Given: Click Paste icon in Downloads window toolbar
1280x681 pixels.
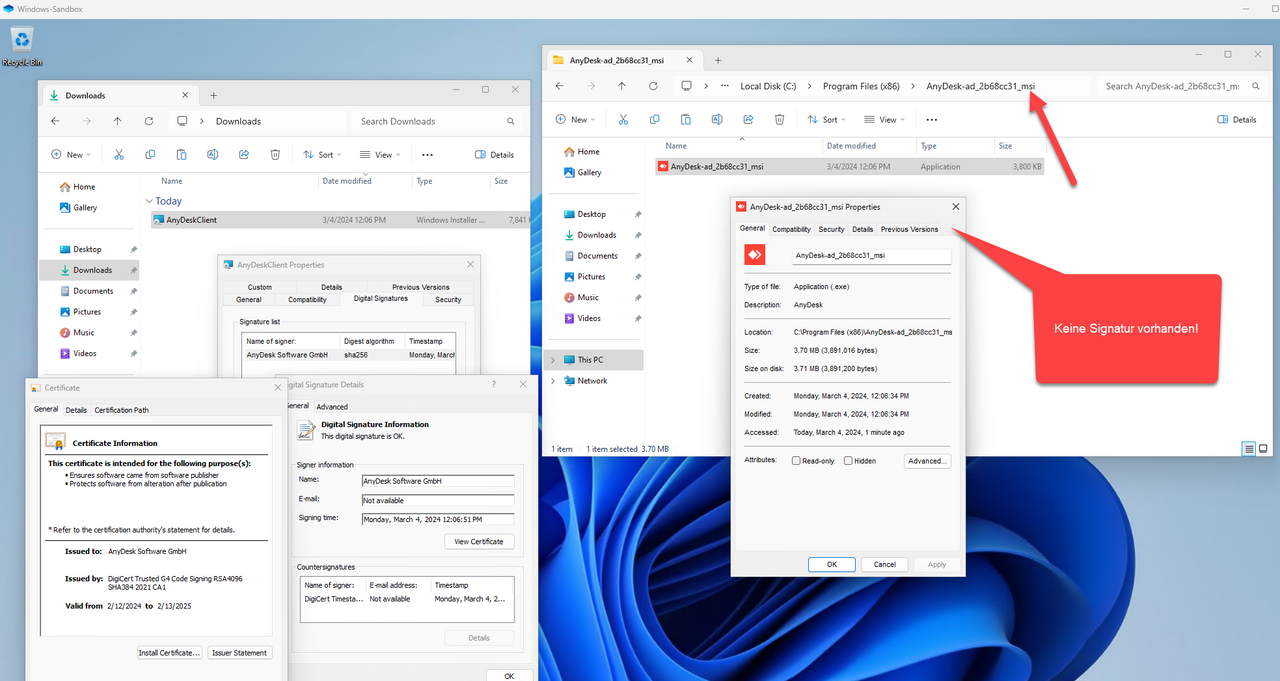Looking at the screenshot, I should click(x=181, y=155).
